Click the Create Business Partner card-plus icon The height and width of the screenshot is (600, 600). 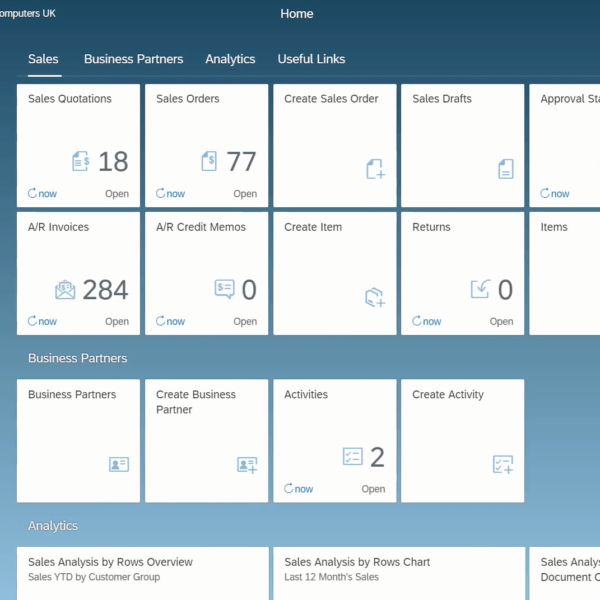247,465
